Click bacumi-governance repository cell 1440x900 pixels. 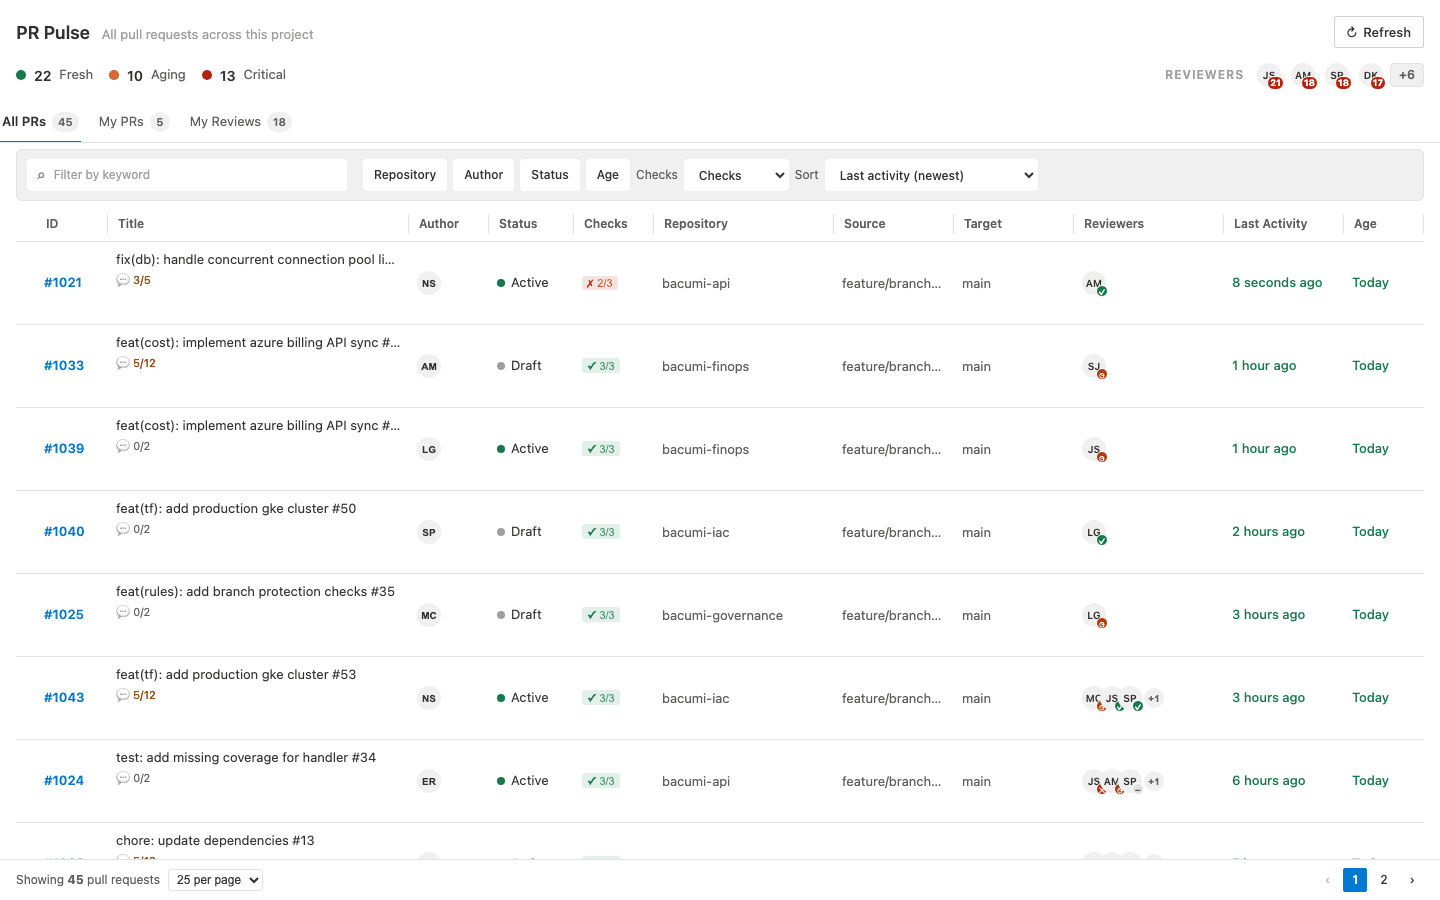pos(722,615)
